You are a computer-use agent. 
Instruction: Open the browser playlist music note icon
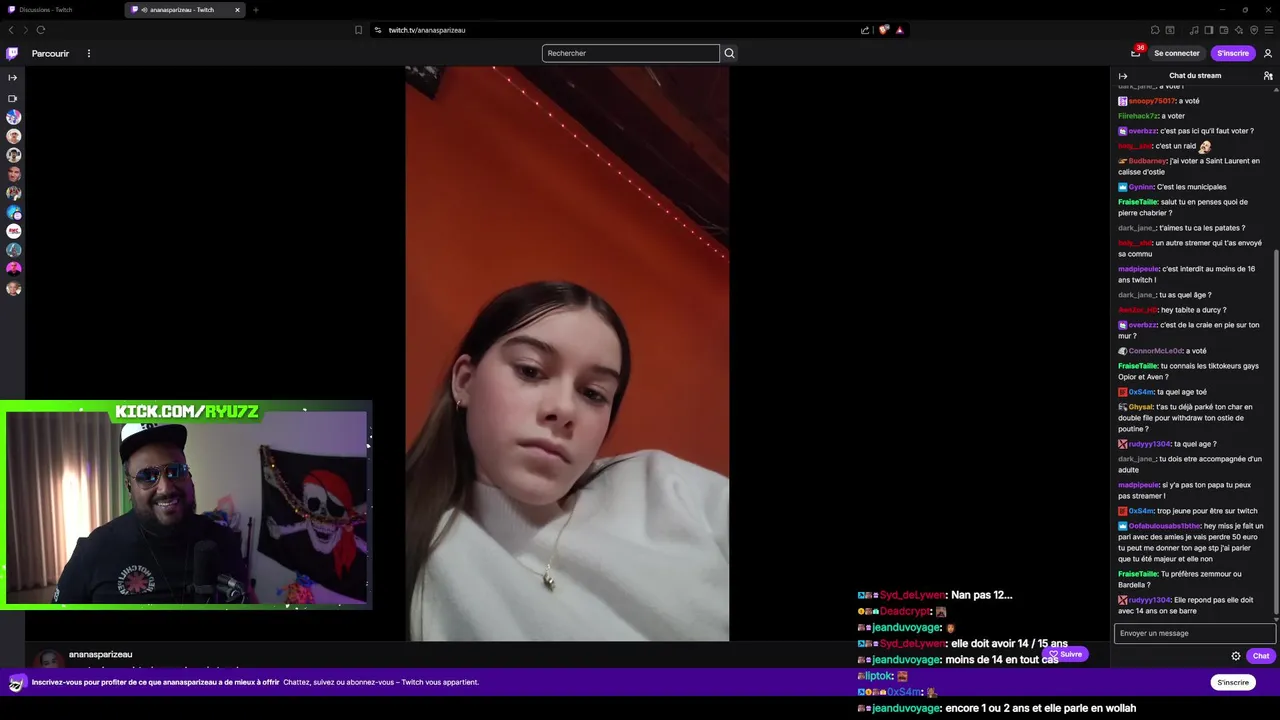tap(1194, 30)
